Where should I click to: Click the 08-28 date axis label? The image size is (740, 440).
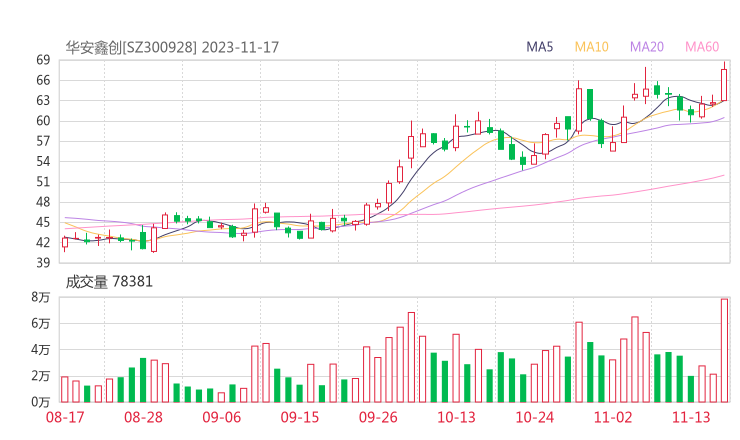(143, 417)
